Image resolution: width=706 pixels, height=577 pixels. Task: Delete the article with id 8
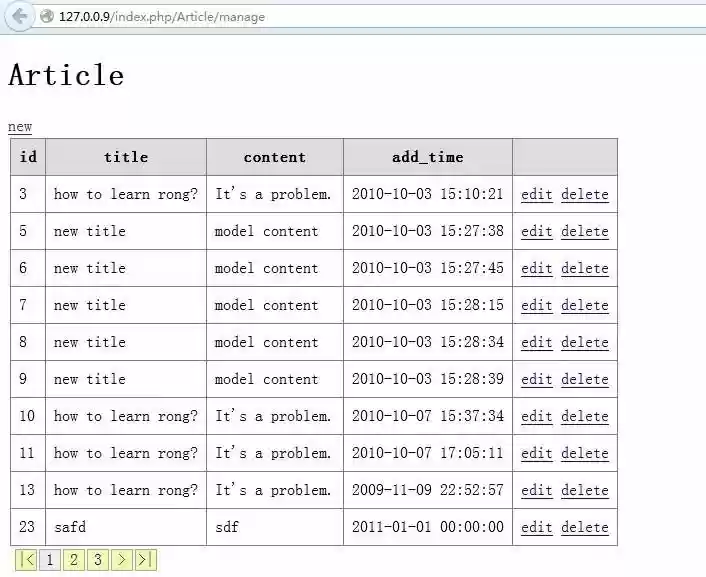585,342
